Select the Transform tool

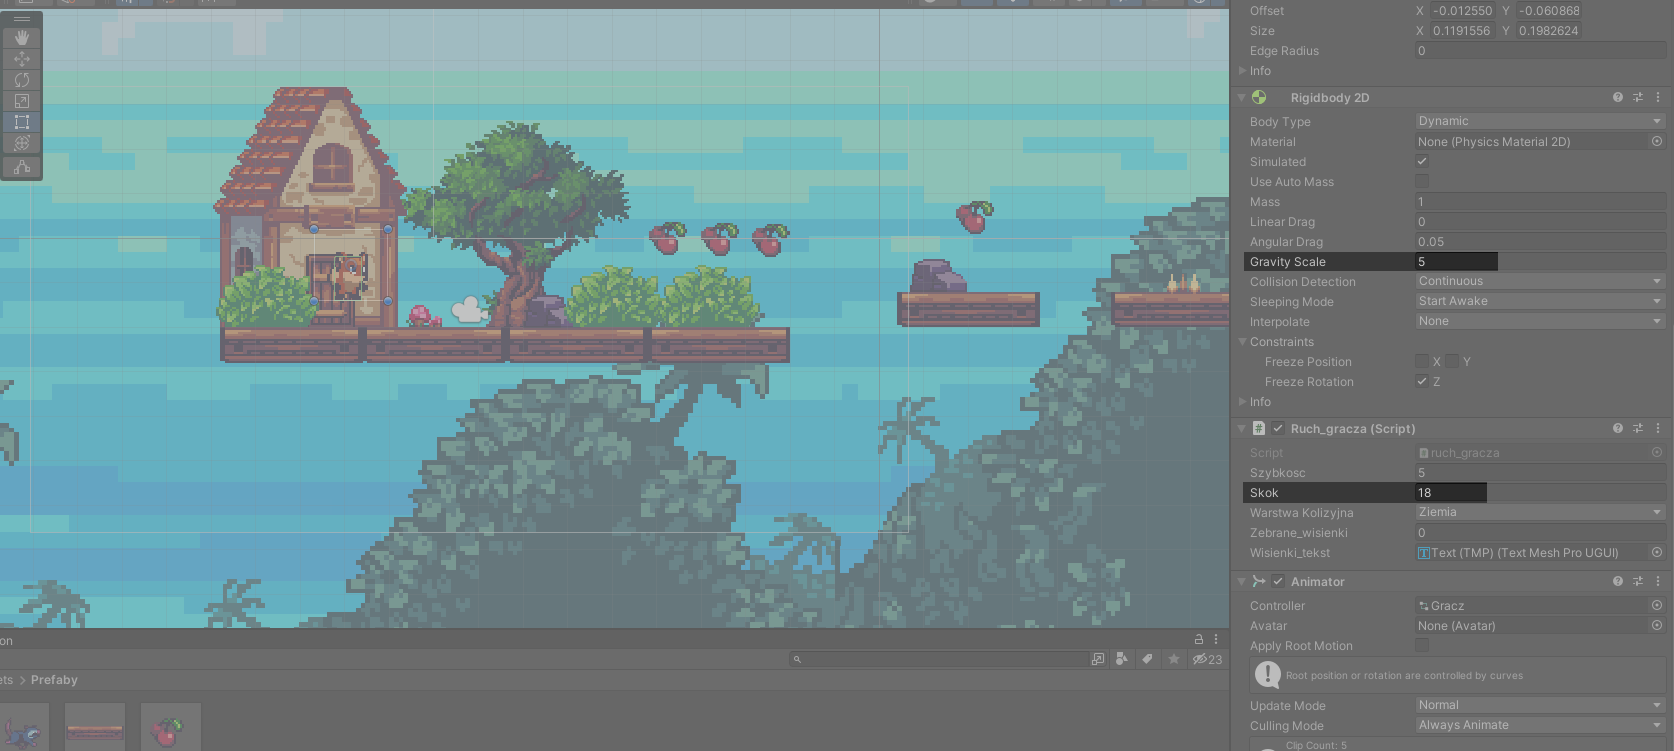(x=22, y=143)
